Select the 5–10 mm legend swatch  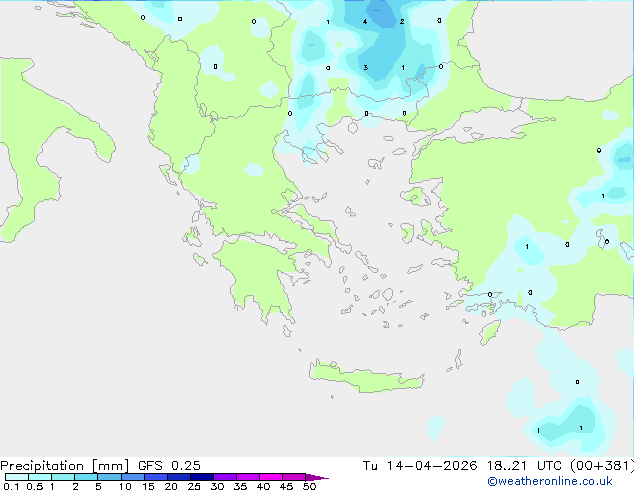pos(110,477)
